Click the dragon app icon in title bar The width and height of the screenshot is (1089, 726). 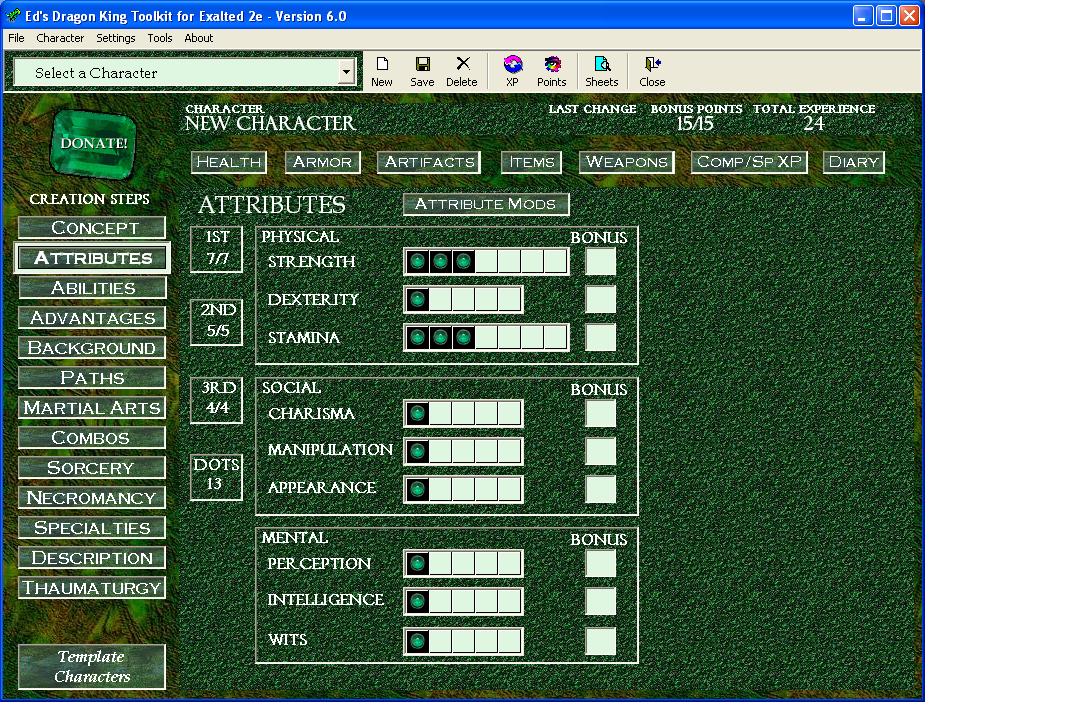click(x=13, y=15)
